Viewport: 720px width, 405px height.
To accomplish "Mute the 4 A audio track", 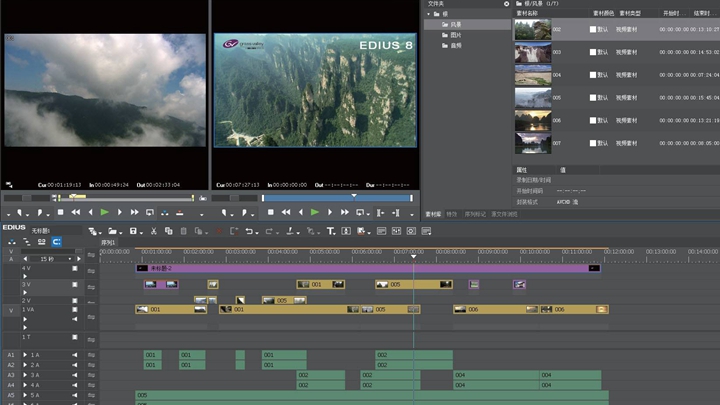I will click(74, 385).
